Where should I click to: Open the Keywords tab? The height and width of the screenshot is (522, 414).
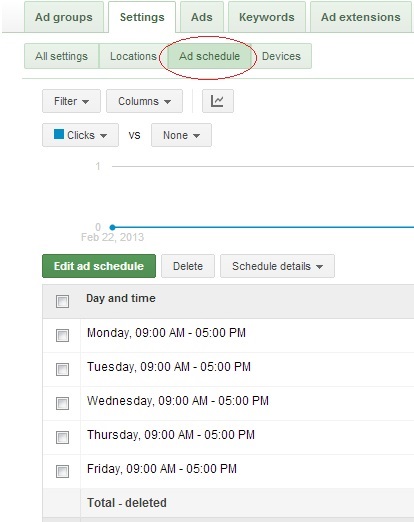[x=267, y=17]
